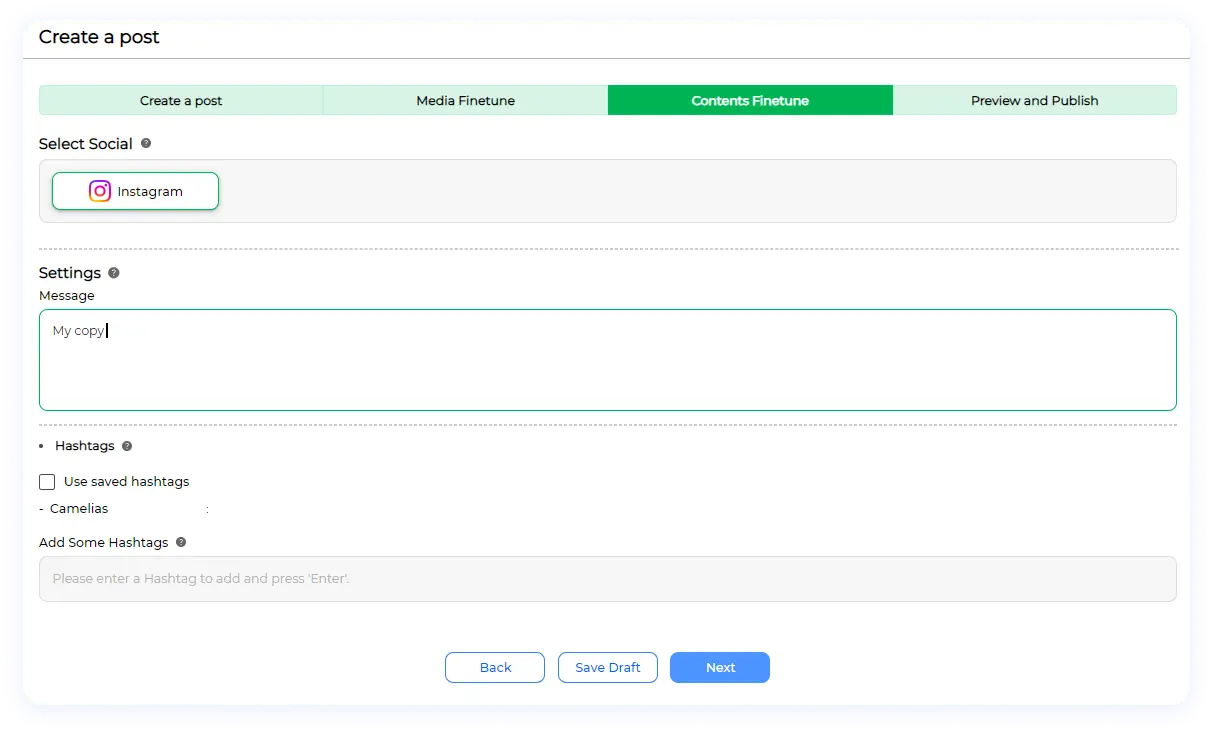1213x732 pixels.
Task: Open the Preview and Publish tab
Action: click(1034, 101)
